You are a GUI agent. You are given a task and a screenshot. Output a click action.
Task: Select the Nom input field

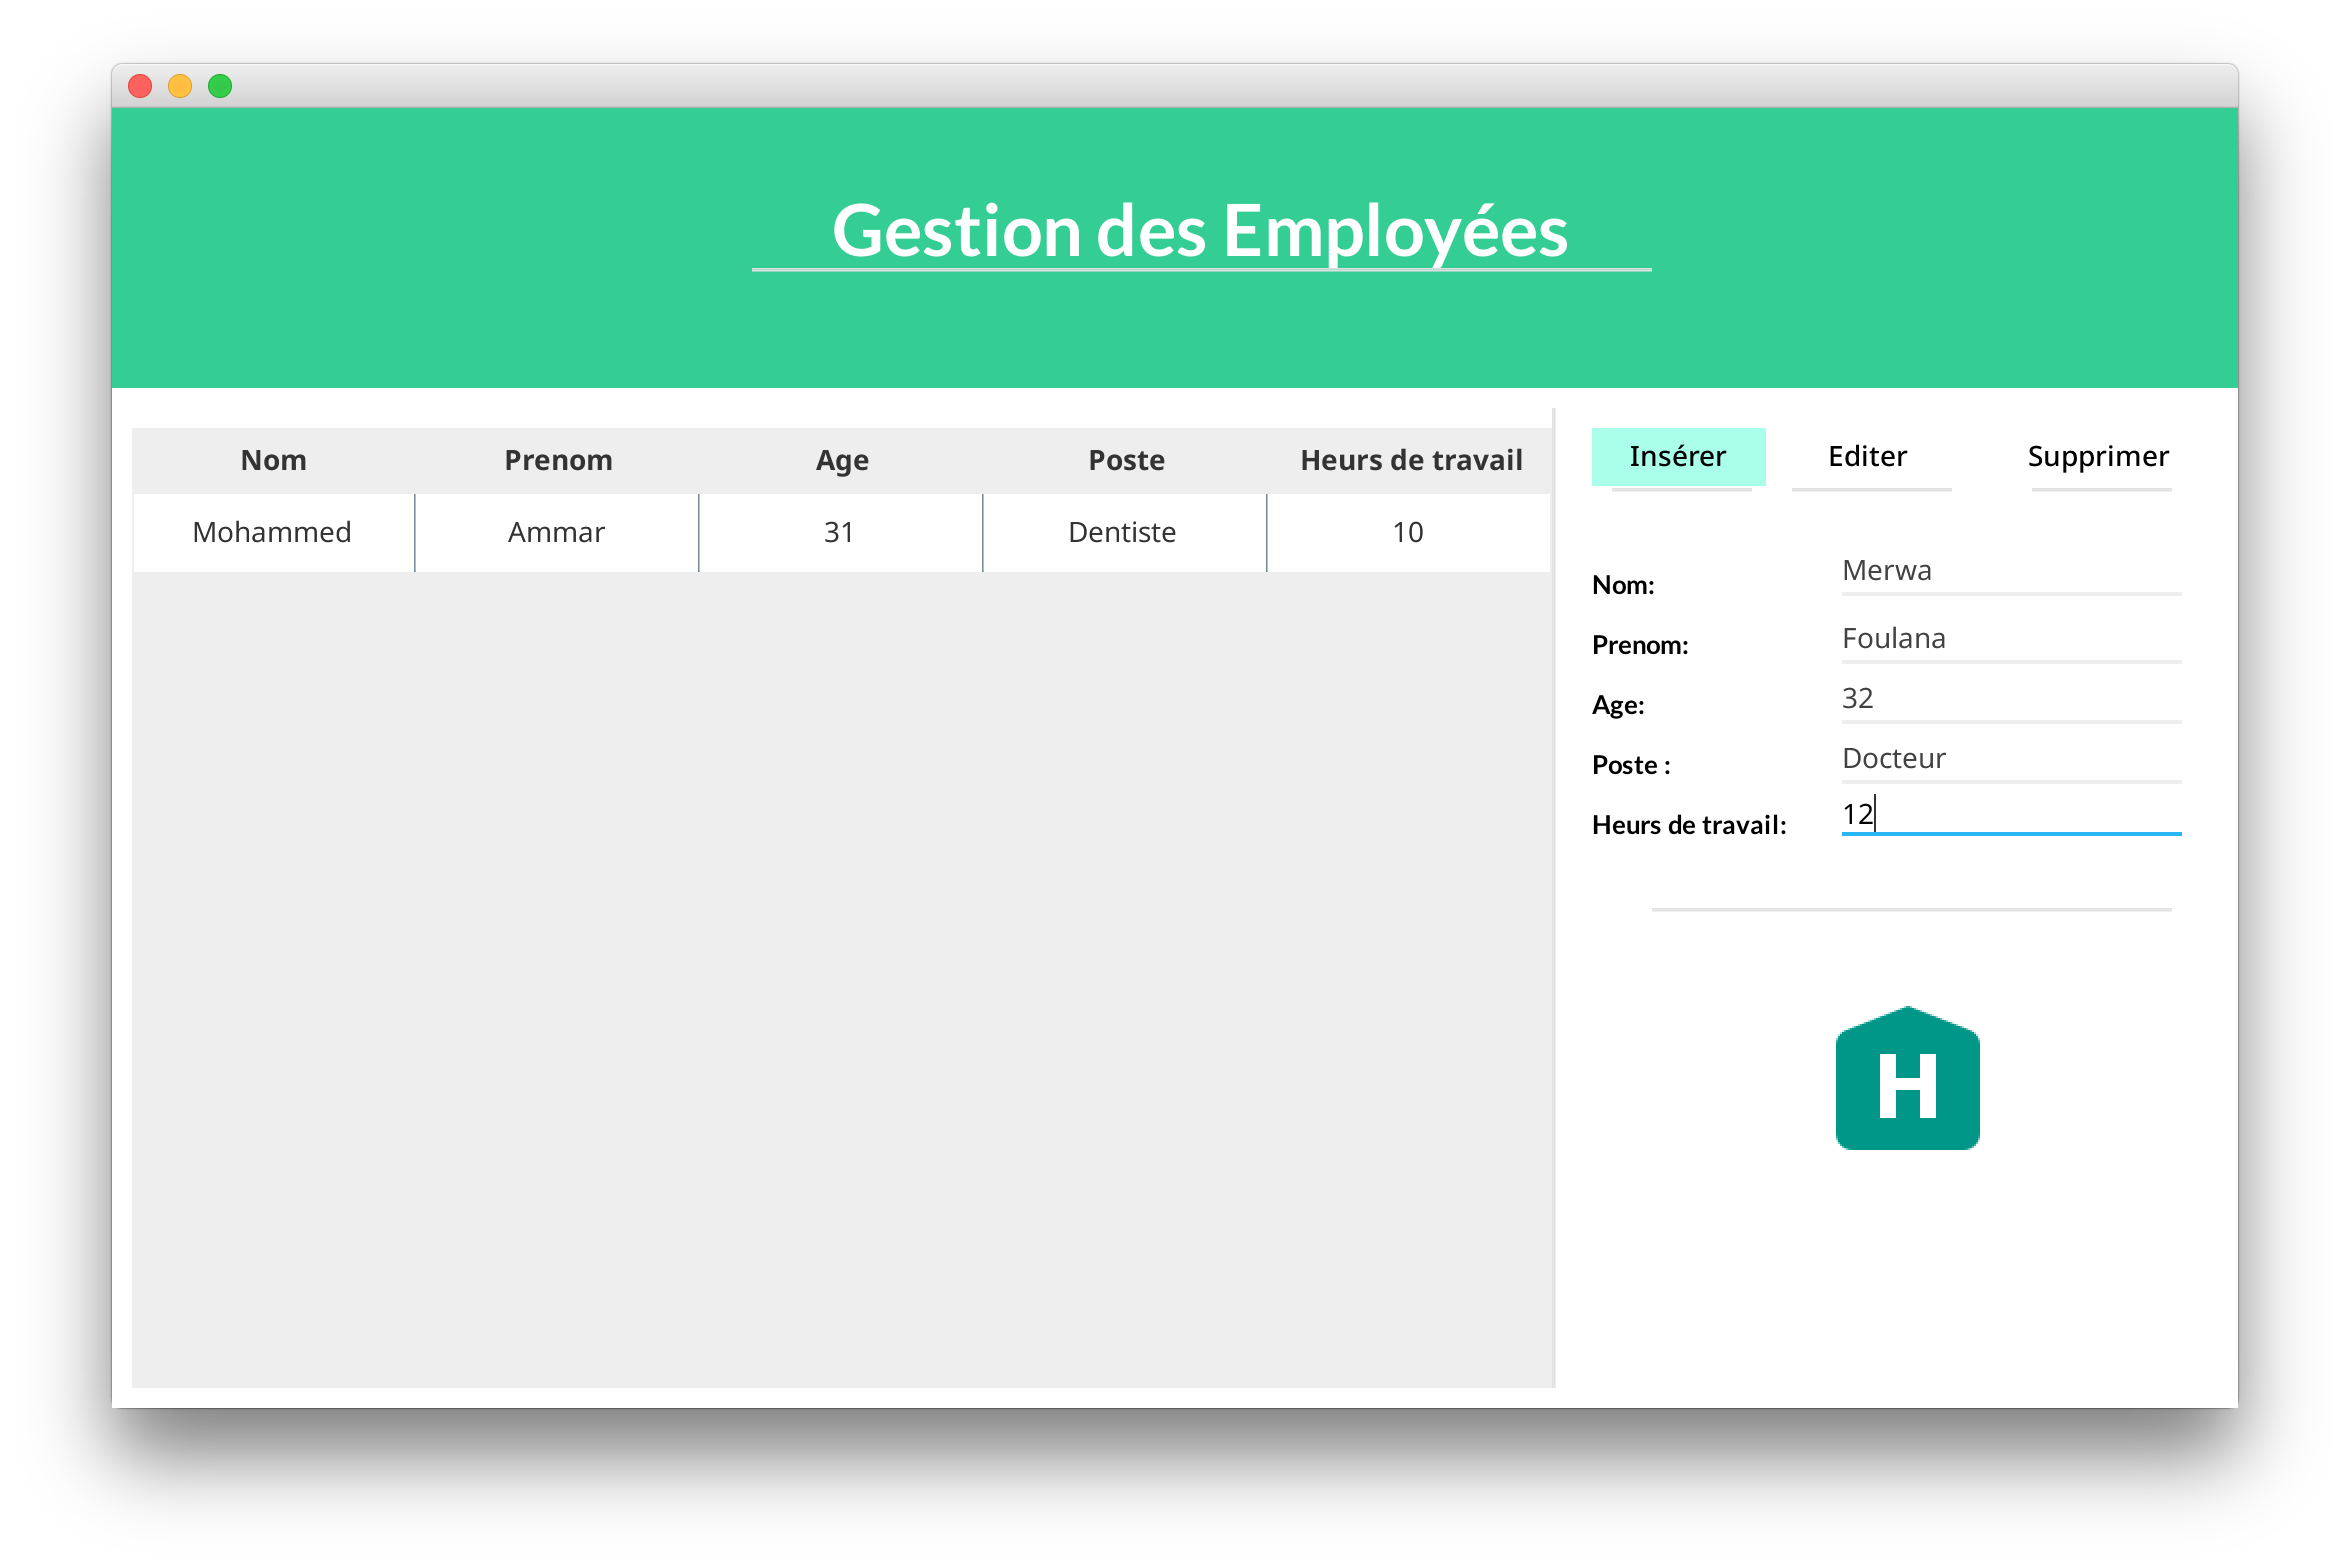click(x=2010, y=570)
